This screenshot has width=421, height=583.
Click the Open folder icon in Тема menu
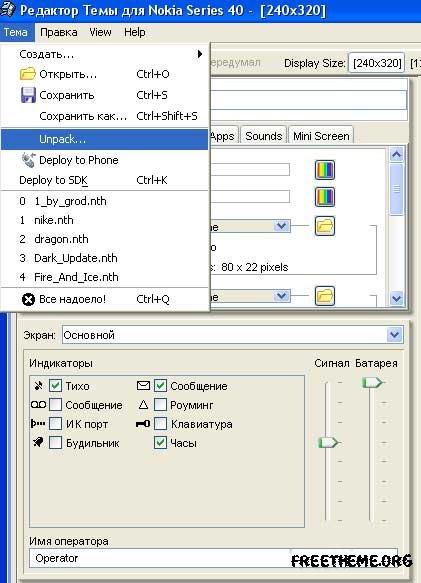click(28, 74)
